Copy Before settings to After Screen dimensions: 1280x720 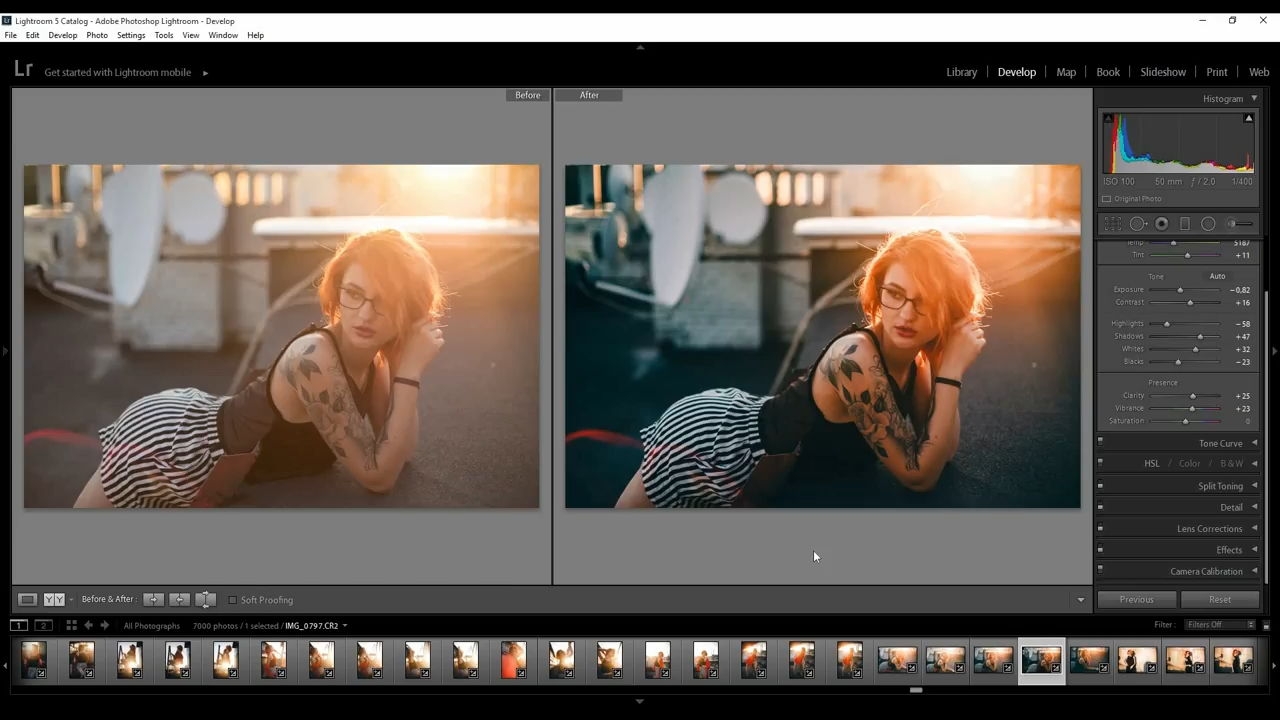(153, 600)
